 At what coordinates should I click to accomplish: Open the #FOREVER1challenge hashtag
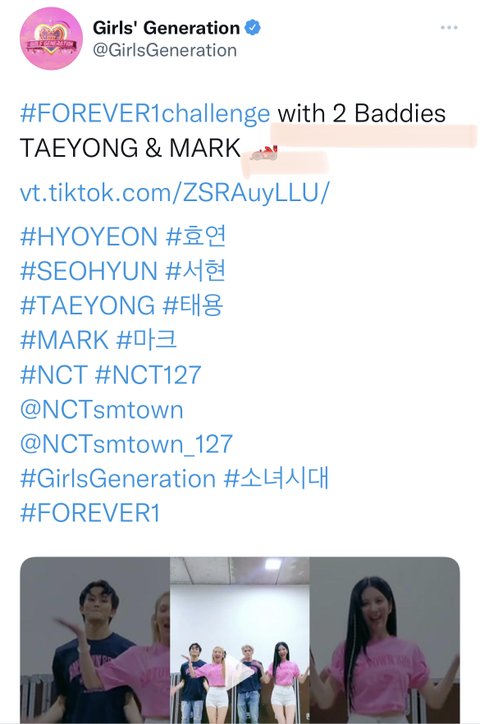coord(145,114)
